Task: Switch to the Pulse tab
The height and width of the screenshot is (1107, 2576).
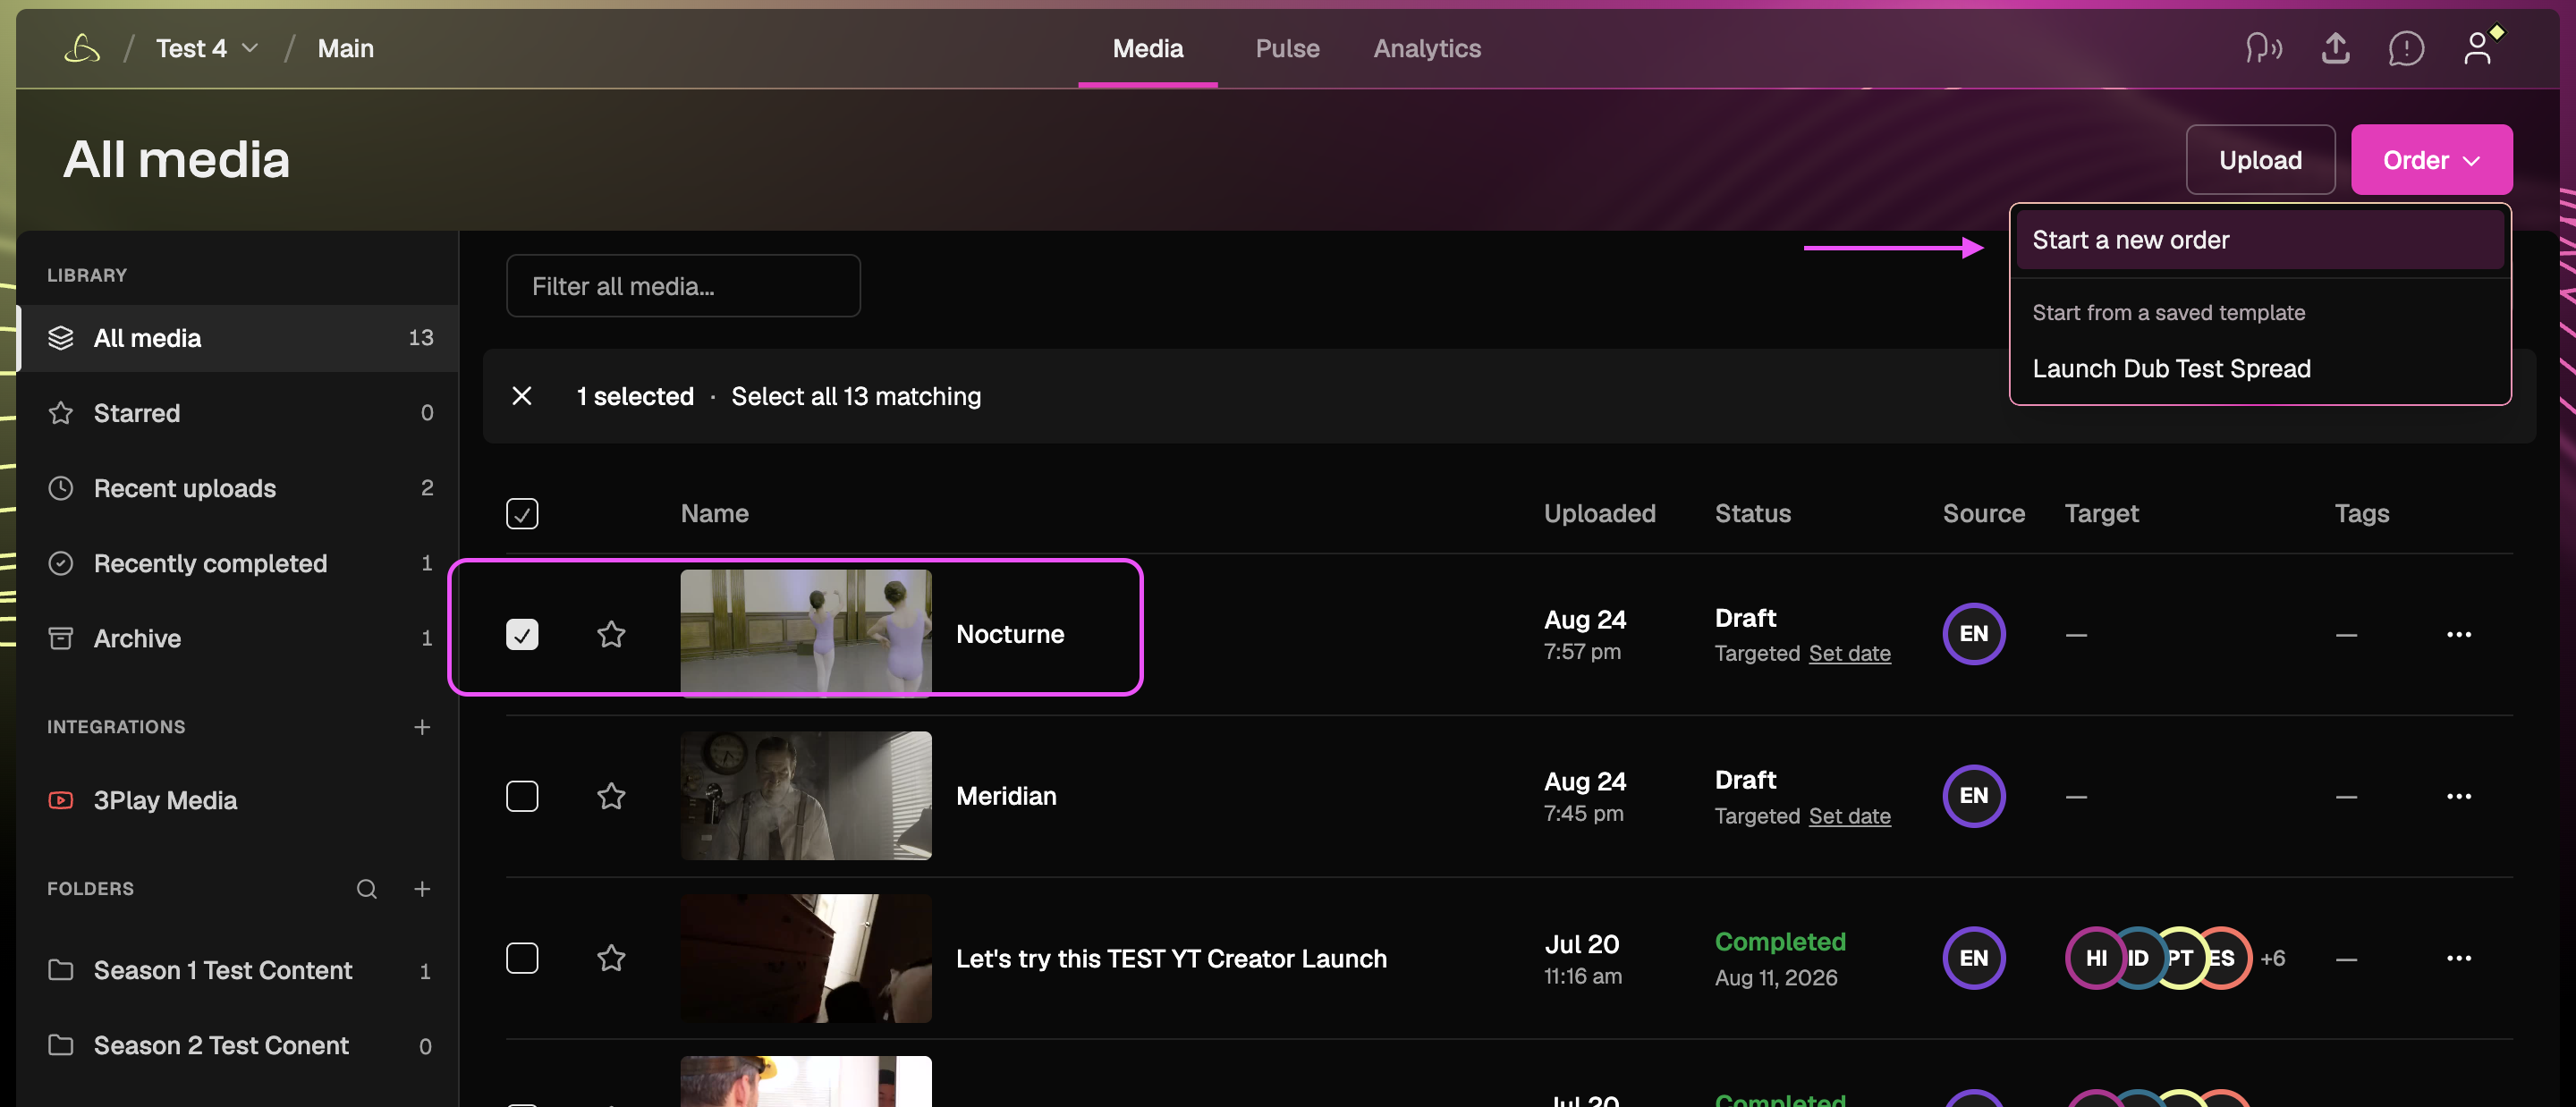Action: coord(1287,48)
